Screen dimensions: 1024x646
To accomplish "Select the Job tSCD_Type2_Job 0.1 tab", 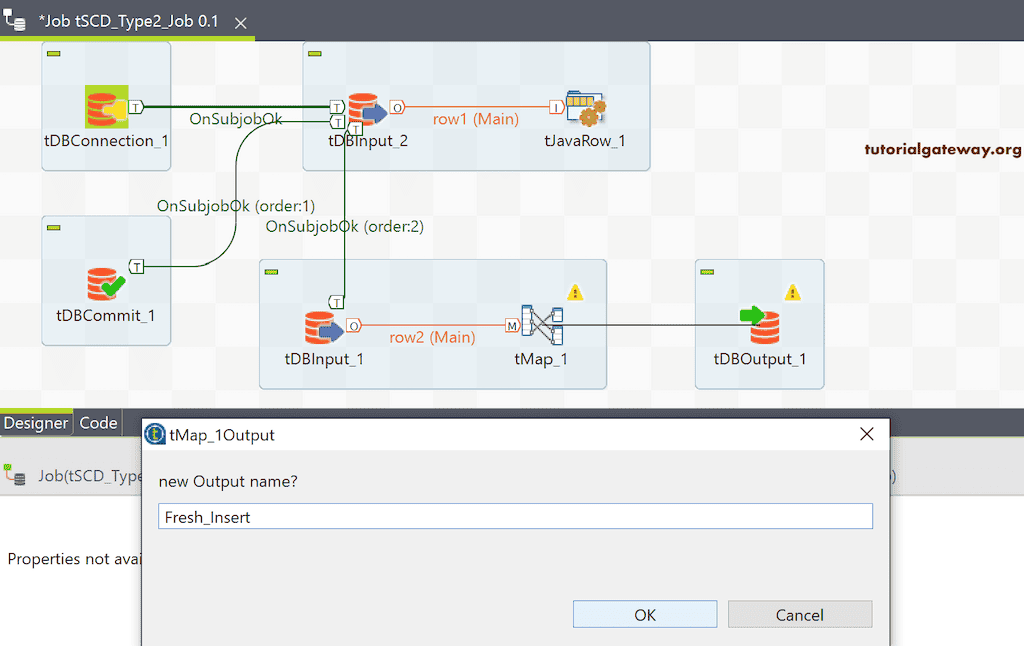I will [127, 19].
